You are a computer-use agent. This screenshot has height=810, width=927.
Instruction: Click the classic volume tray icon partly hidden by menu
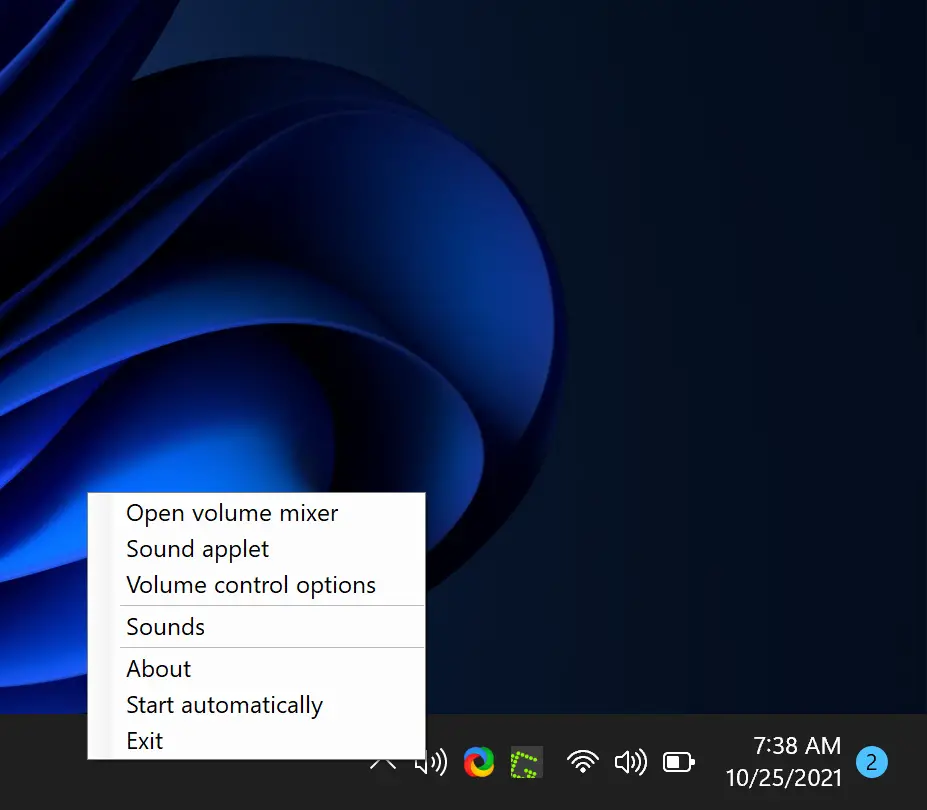point(431,762)
